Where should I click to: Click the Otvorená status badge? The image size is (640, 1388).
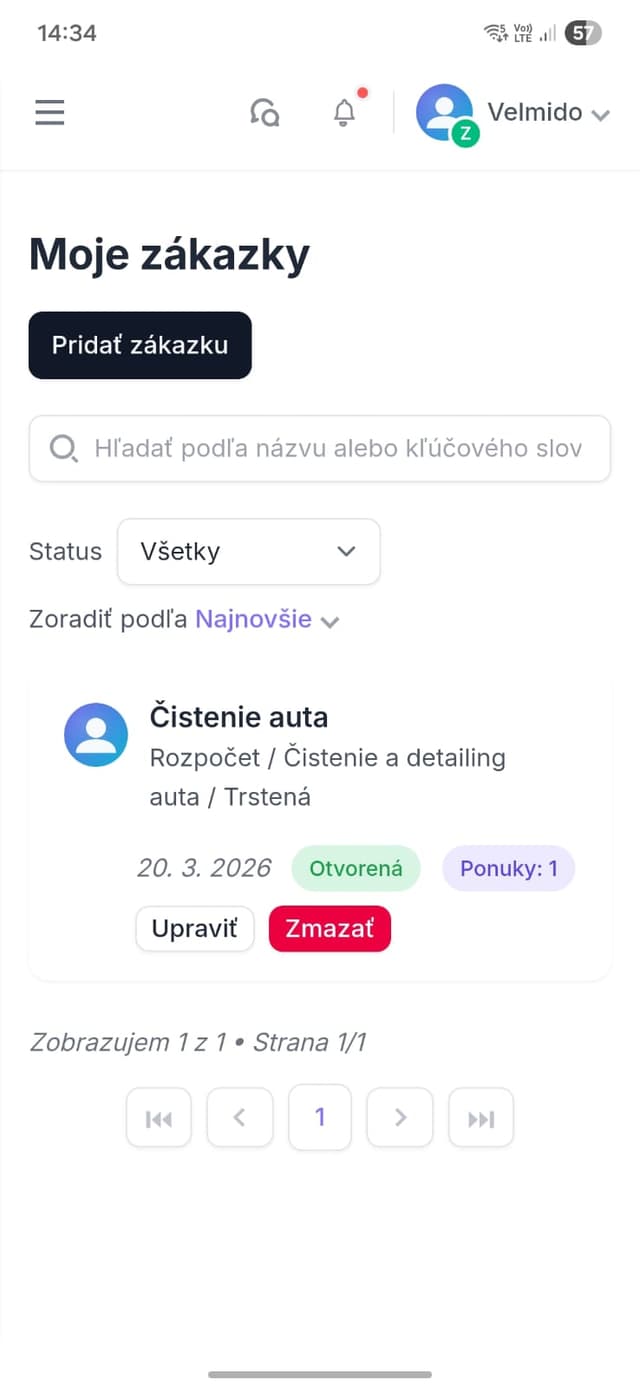(x=355, y=868)
